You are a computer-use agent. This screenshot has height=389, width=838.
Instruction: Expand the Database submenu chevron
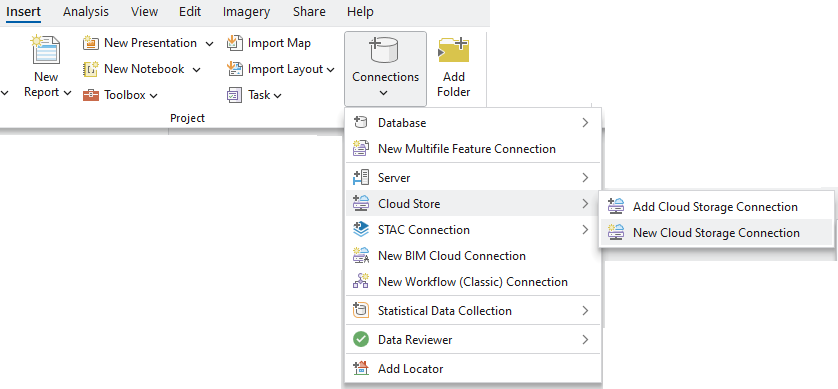[x=586, y=122]
